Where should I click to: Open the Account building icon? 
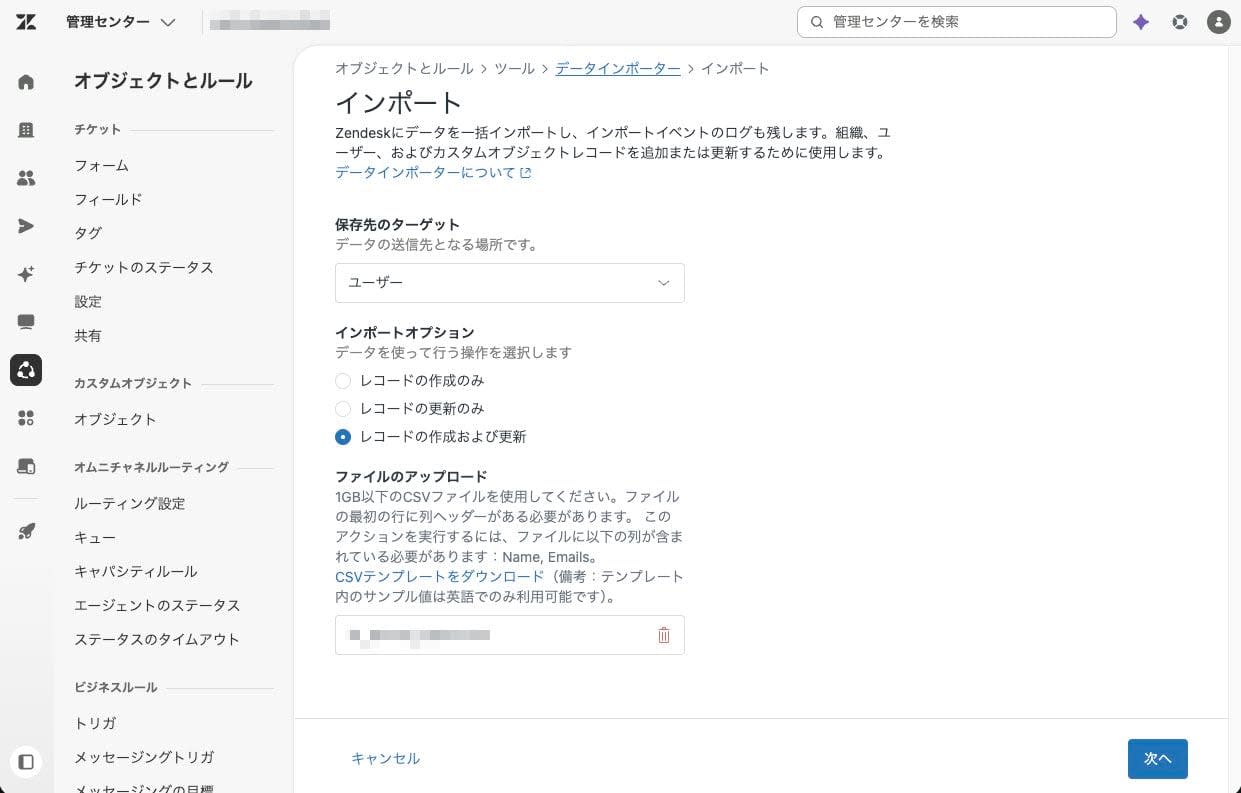[x=26, y=130]
